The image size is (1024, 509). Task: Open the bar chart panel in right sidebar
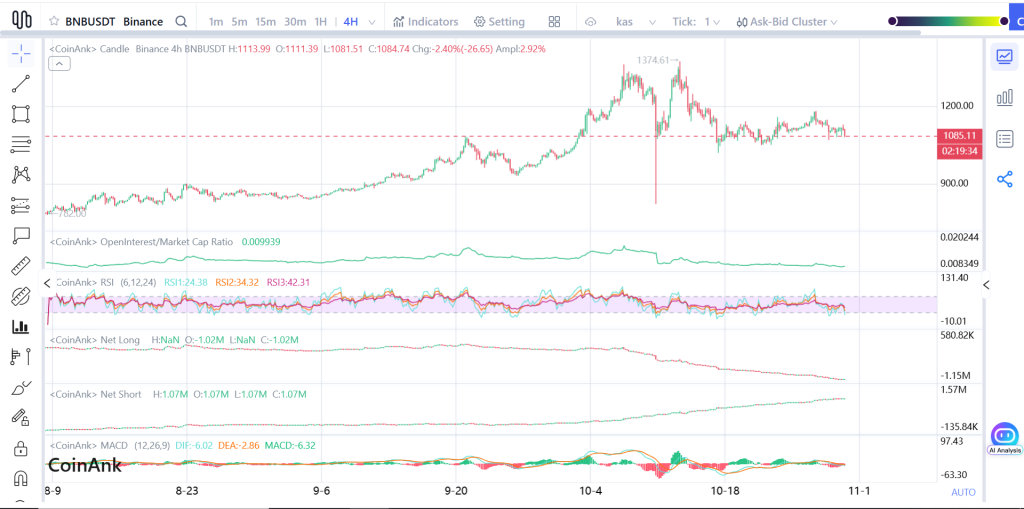[1004, 97]
